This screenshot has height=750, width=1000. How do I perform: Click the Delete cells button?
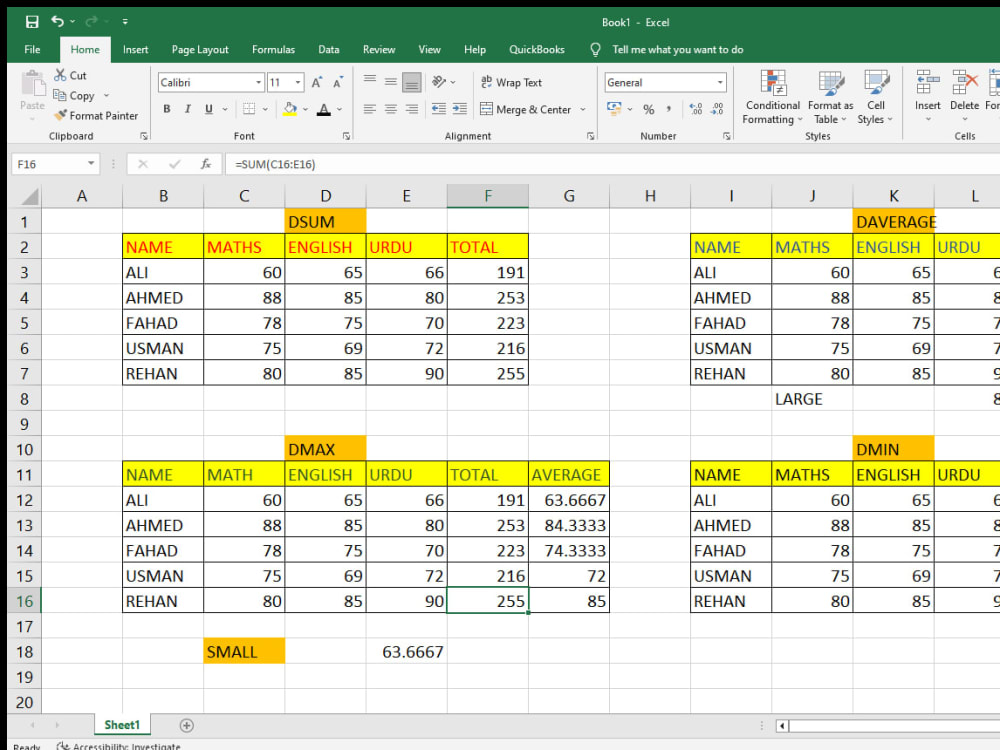point(964,96)
